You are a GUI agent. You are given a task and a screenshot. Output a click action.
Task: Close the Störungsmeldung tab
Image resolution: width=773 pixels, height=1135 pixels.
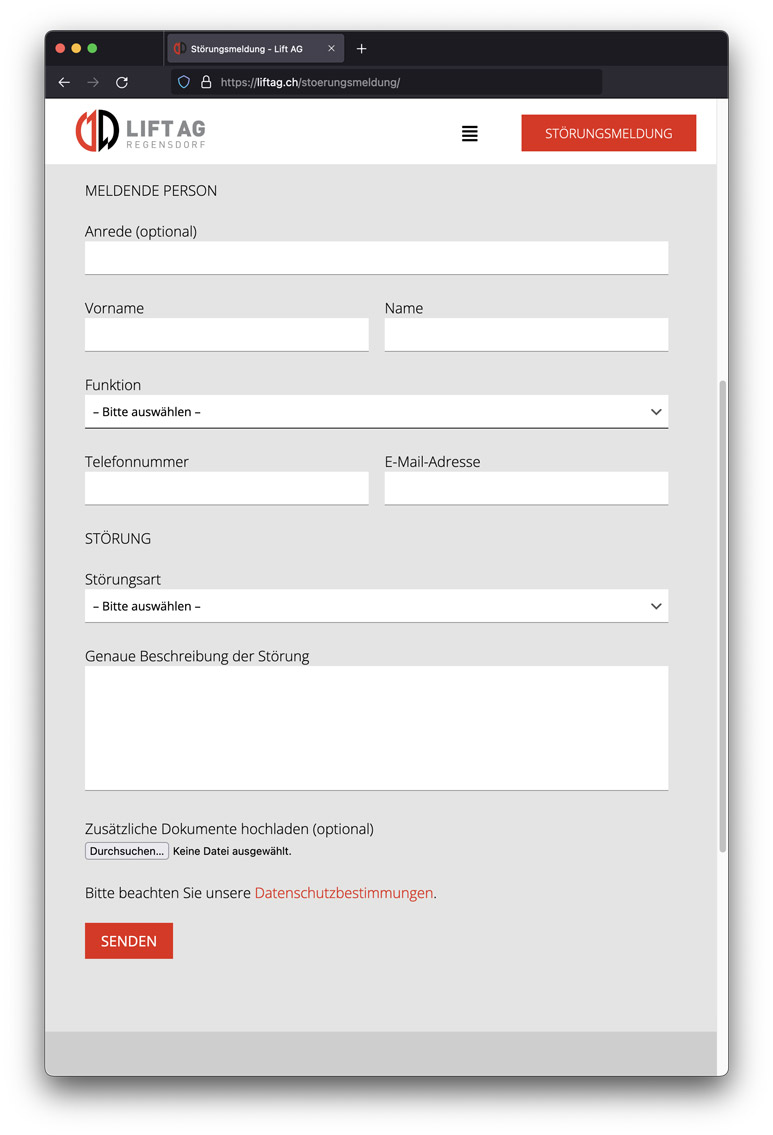point(331,48)
